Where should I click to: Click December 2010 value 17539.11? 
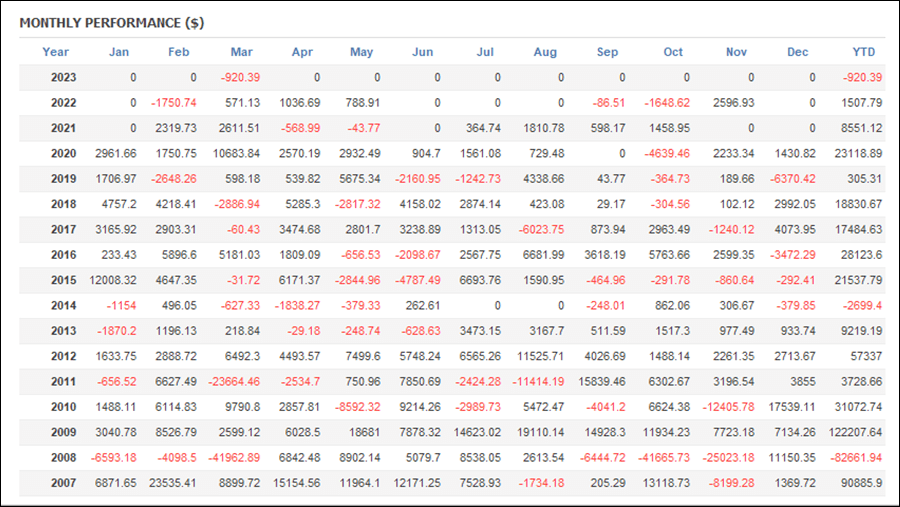click(792, 407)
